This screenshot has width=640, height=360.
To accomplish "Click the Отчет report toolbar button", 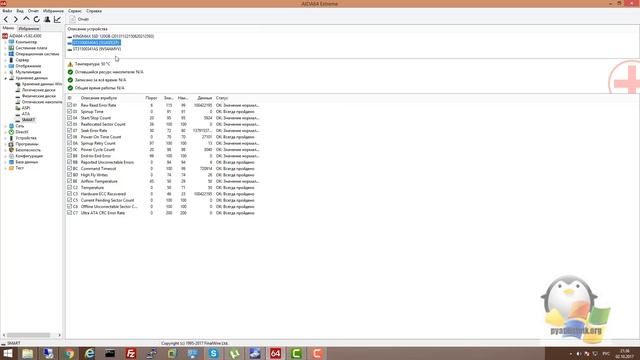I will pos(80,19).
